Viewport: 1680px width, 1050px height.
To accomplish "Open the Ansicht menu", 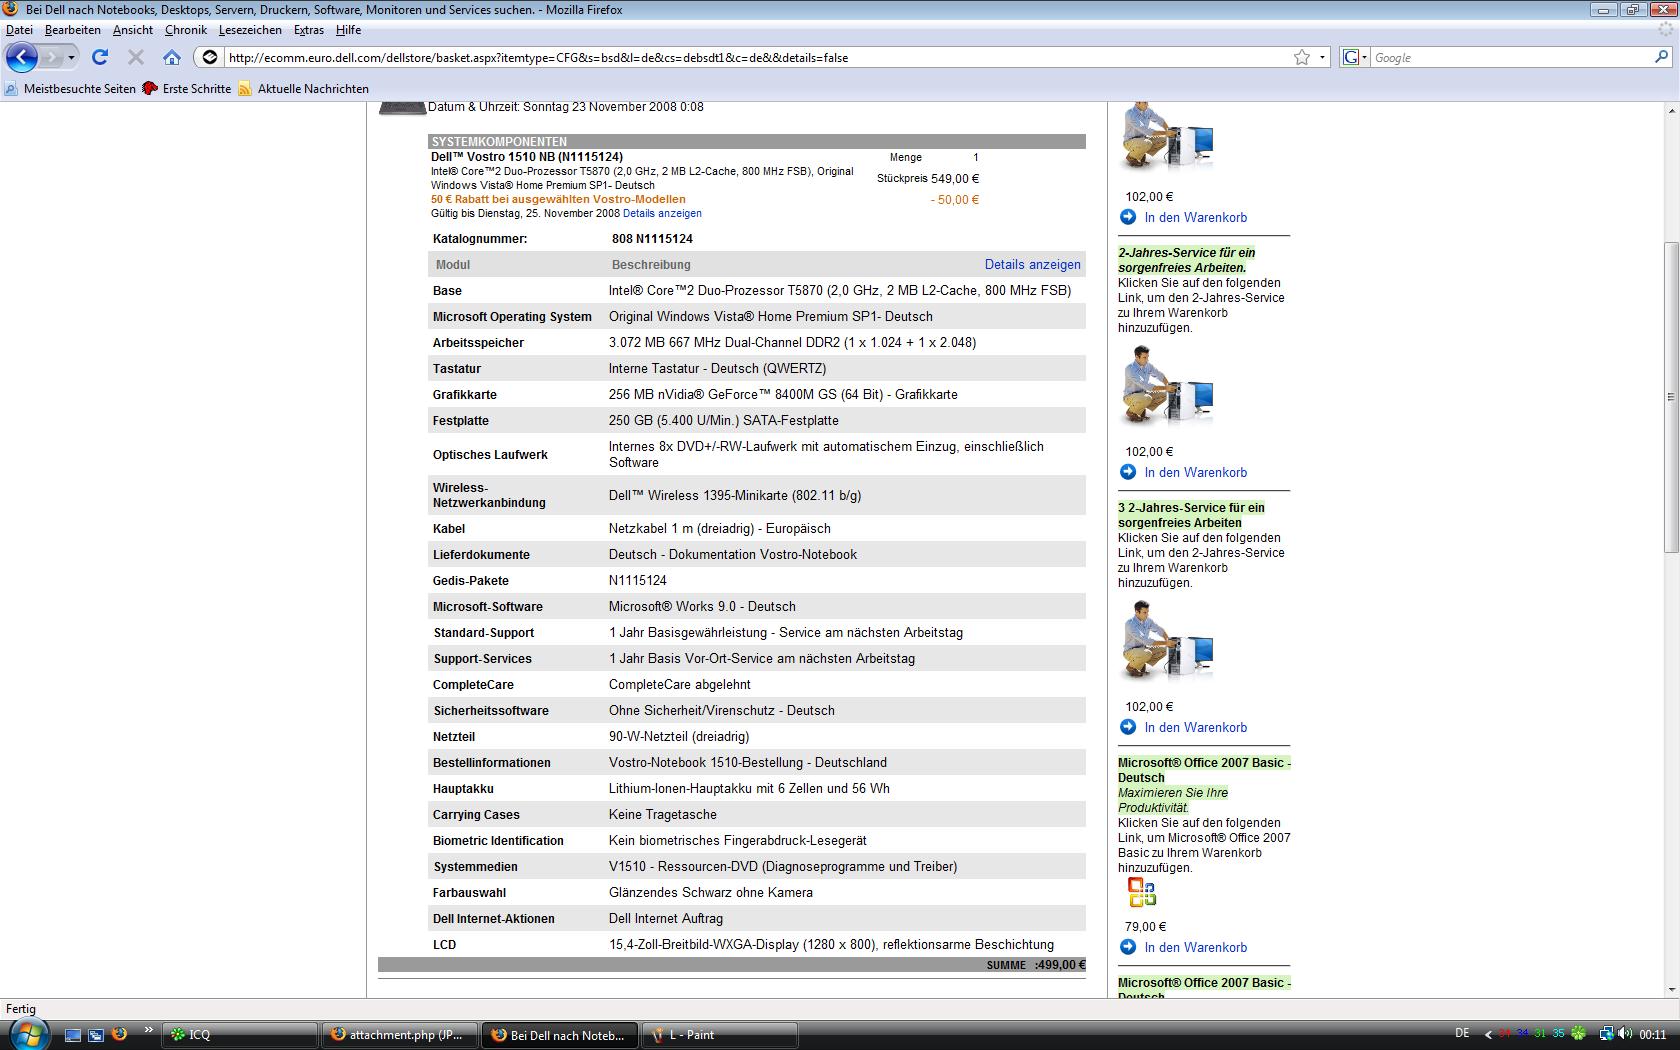I will pos(133,30).
